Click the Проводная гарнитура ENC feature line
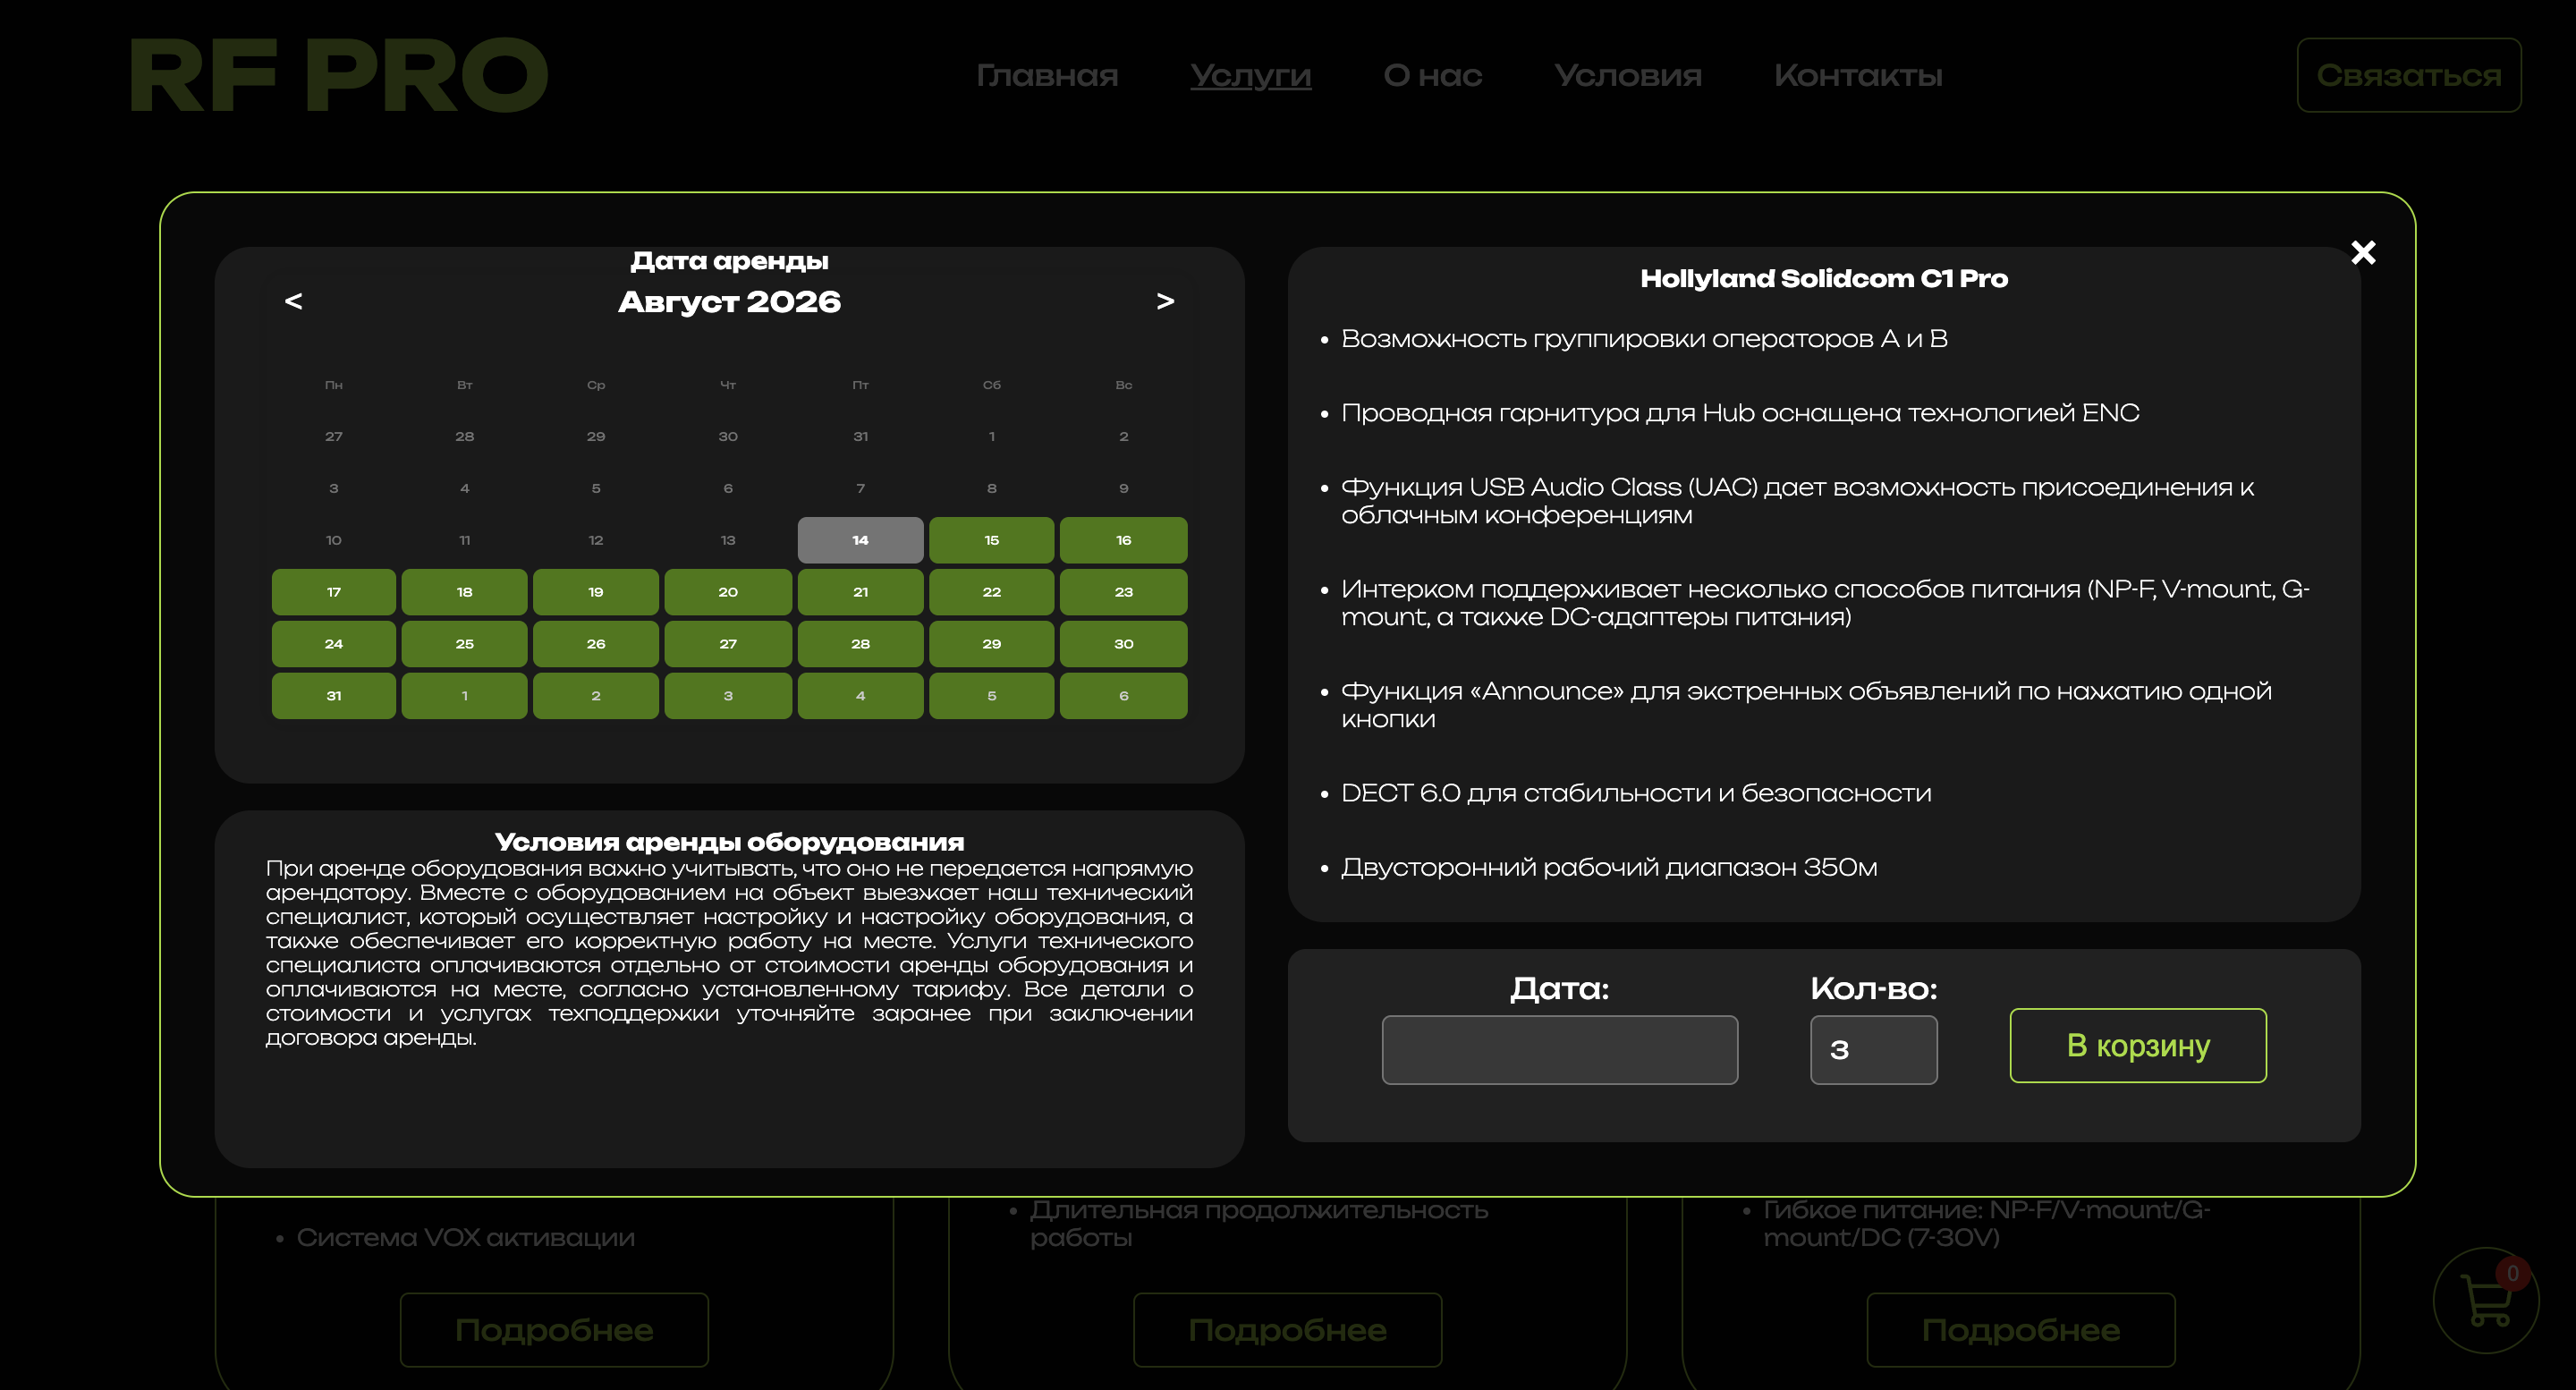This screenshot has height=1390, width=2576. [1740, 413]
